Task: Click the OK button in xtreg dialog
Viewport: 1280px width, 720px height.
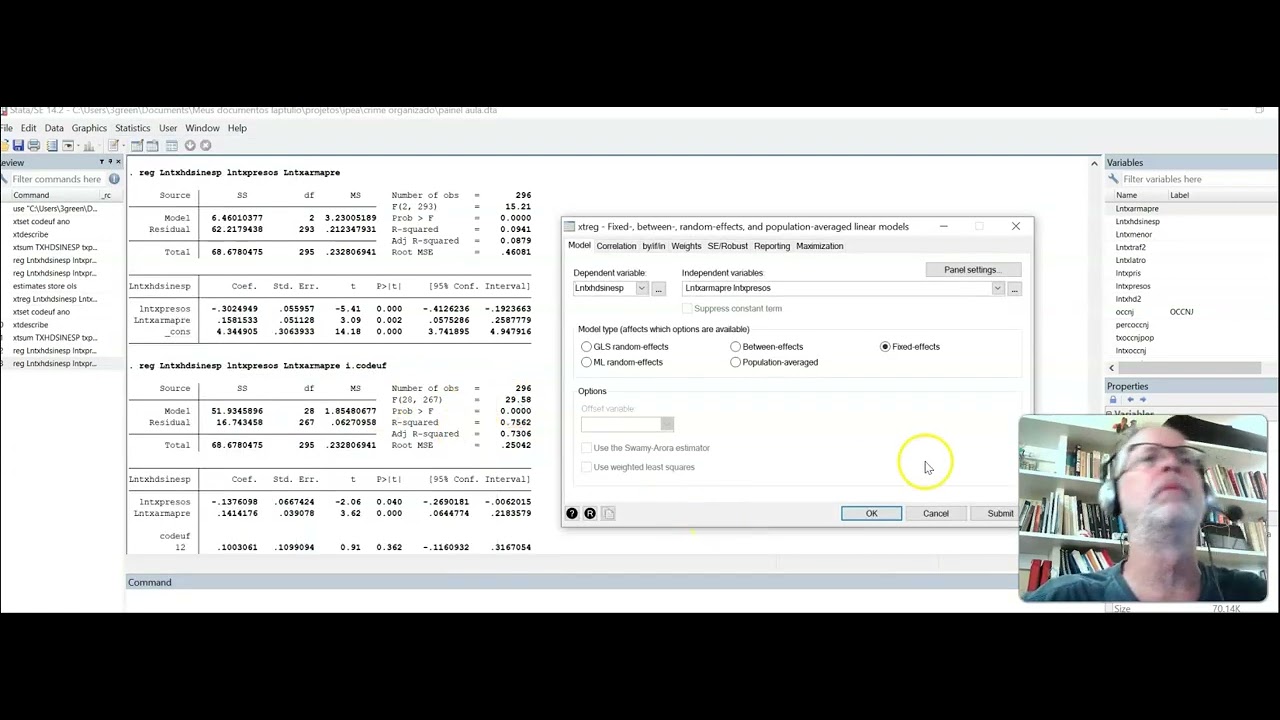Action: (871, 514)
